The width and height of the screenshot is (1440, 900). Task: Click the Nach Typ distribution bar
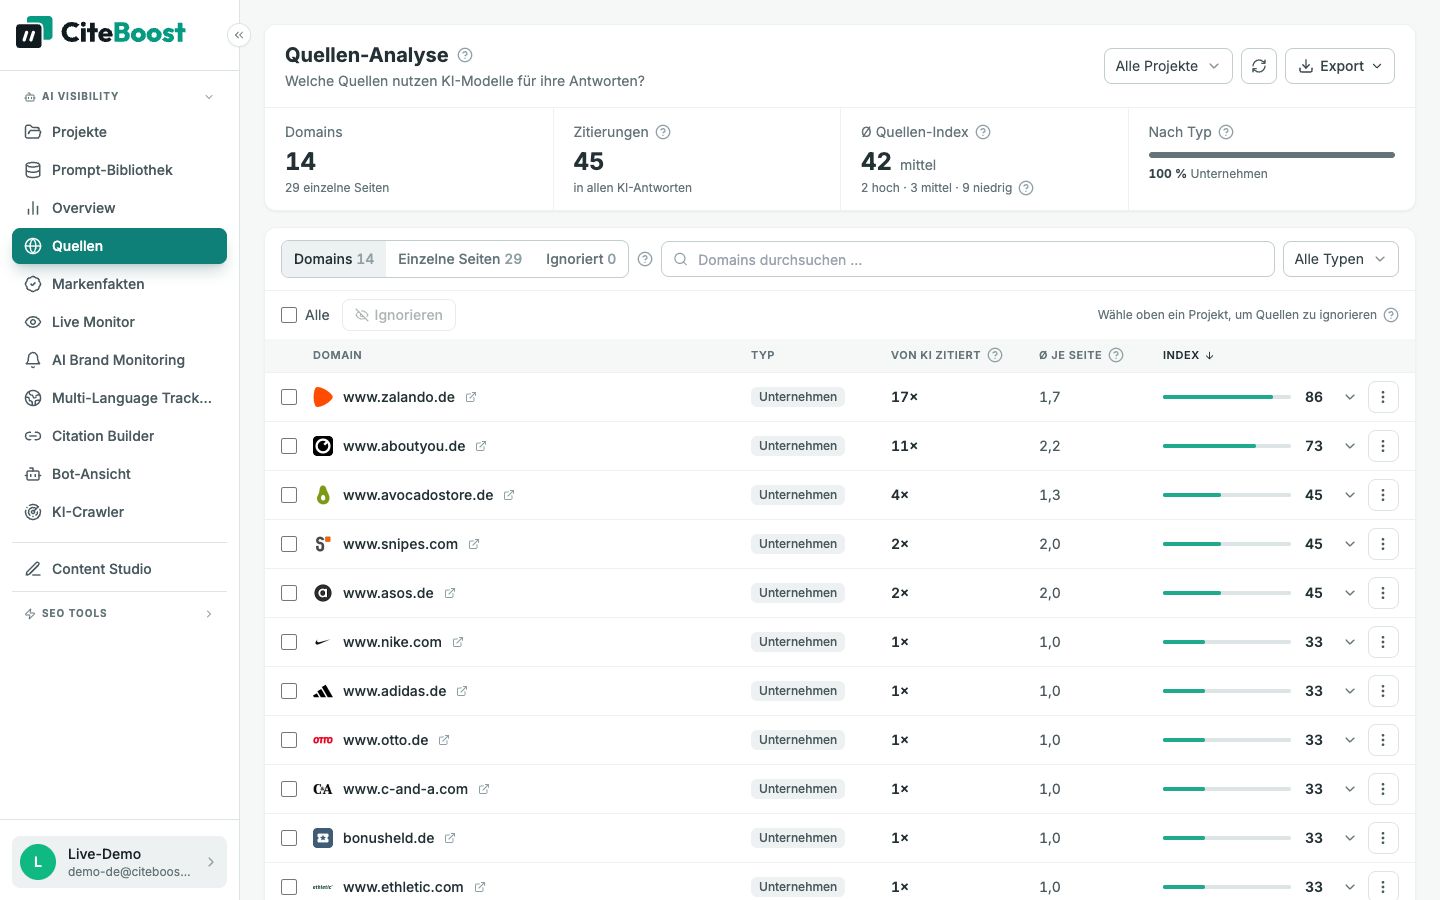point(1271,155)
